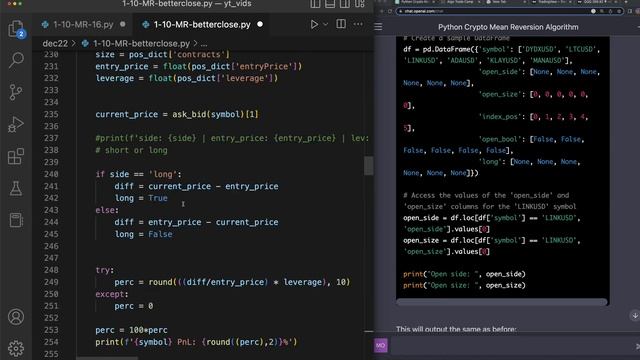Open the Run and Debug view

tap(16, 124)
